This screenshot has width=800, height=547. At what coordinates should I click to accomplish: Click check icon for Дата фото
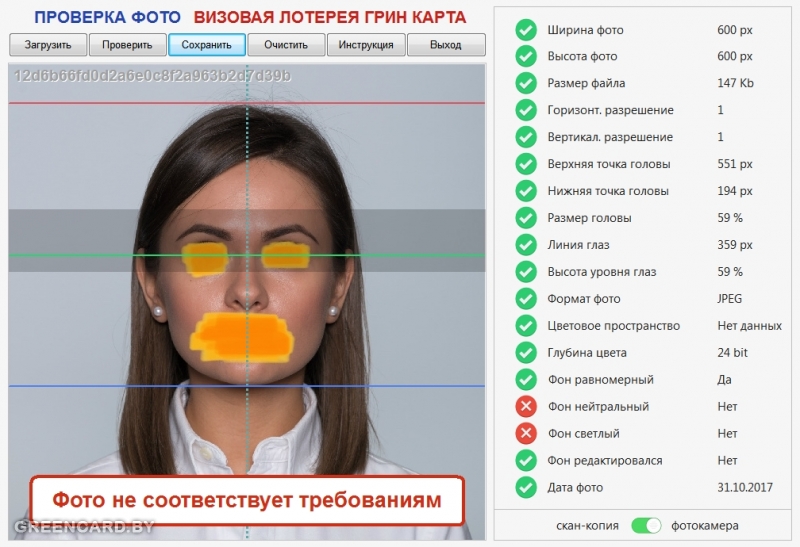point(526,487)
